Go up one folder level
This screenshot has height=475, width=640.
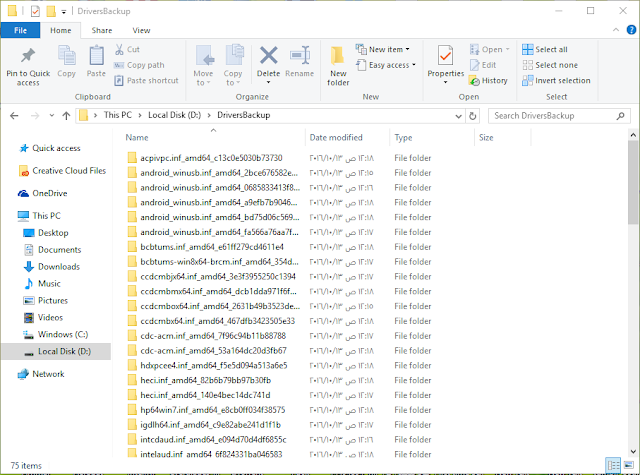[66, 115]
